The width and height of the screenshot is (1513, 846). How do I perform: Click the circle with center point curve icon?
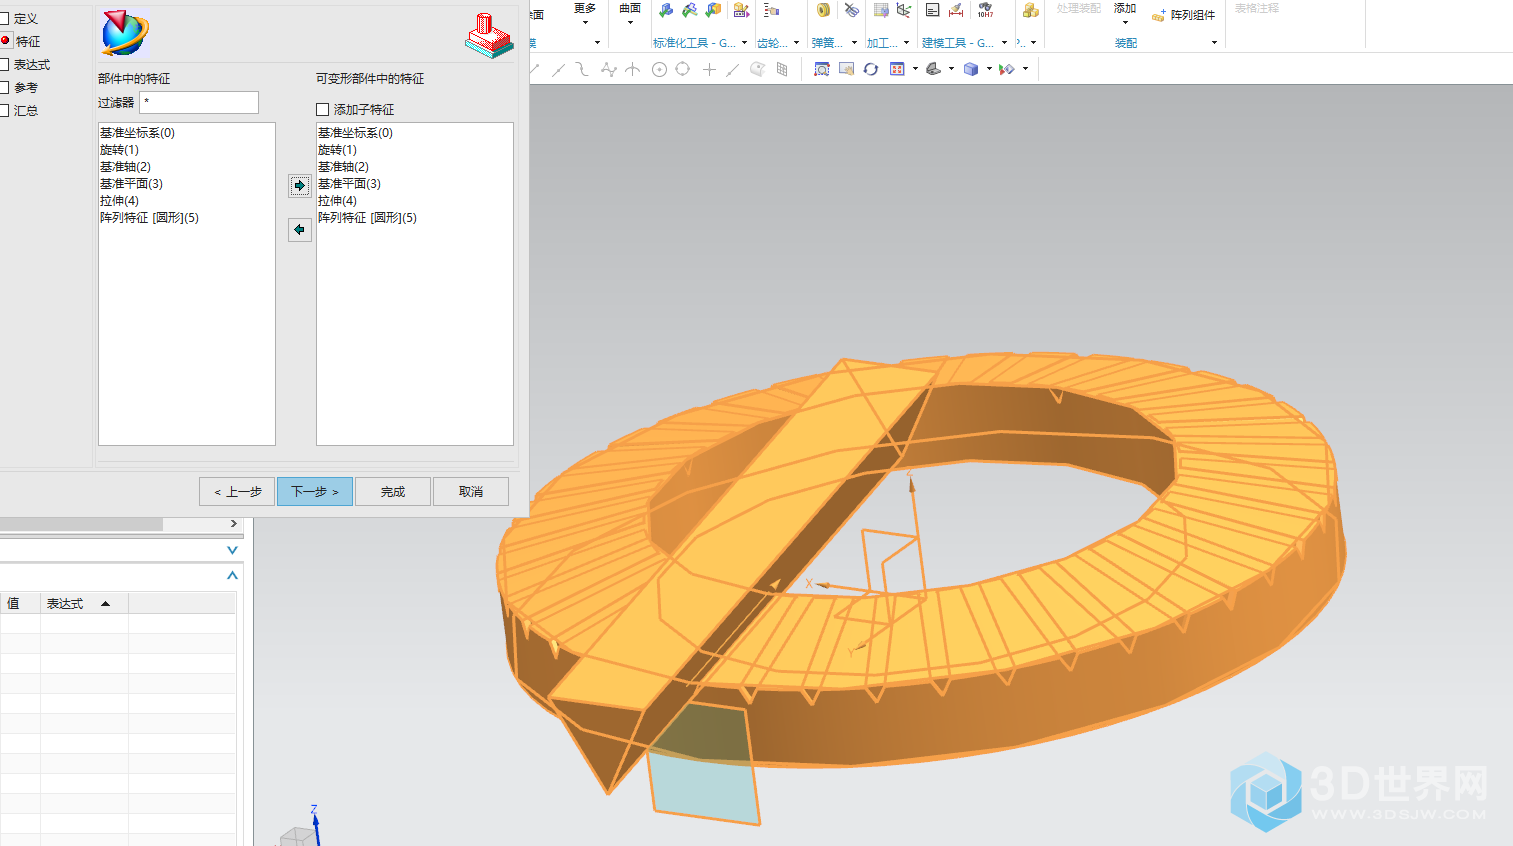point(659,69)
